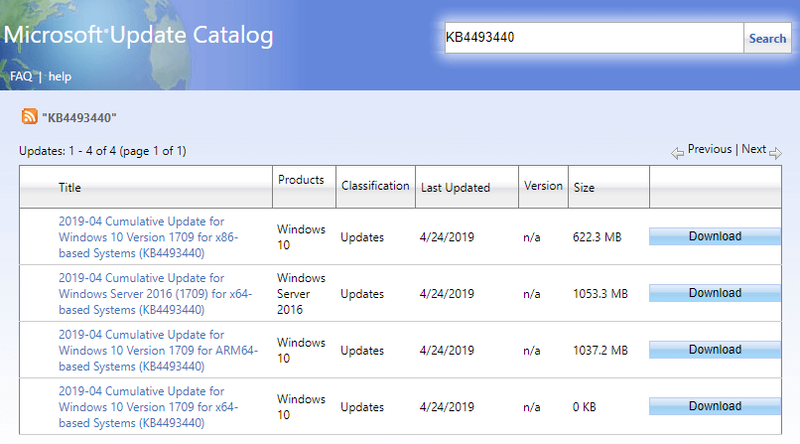Go to the Previous results page

pyautogui.click(x=709, y=149)
